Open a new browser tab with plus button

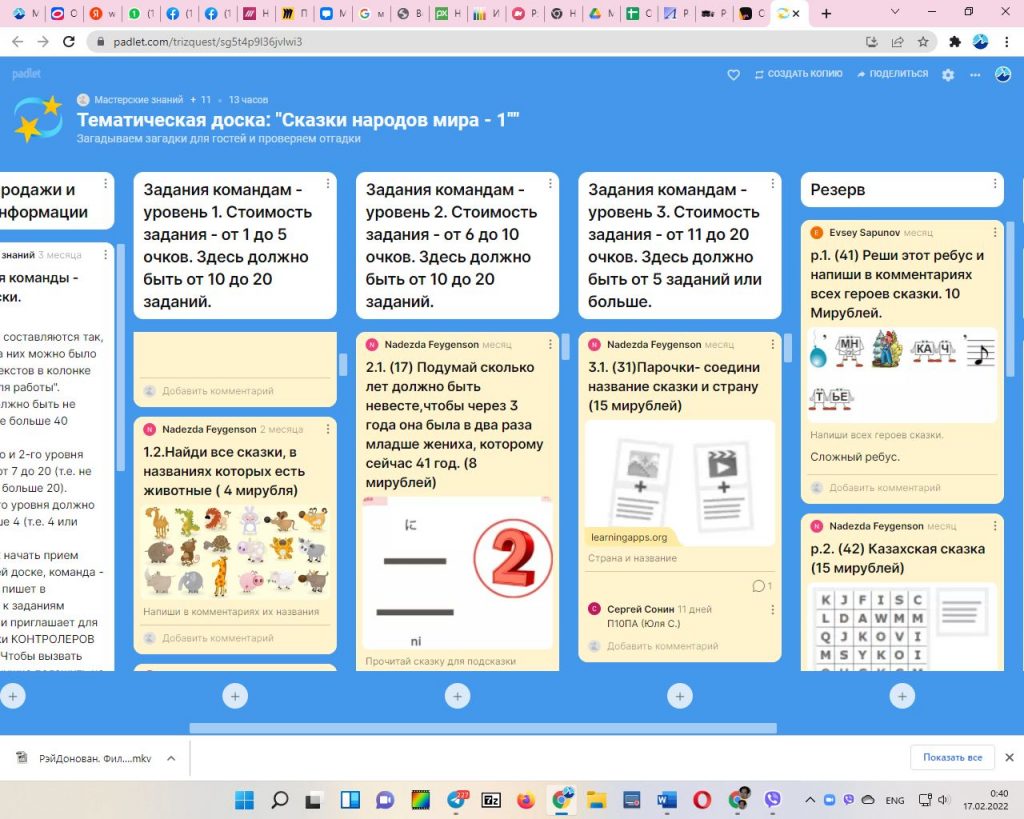coord(826,14)
